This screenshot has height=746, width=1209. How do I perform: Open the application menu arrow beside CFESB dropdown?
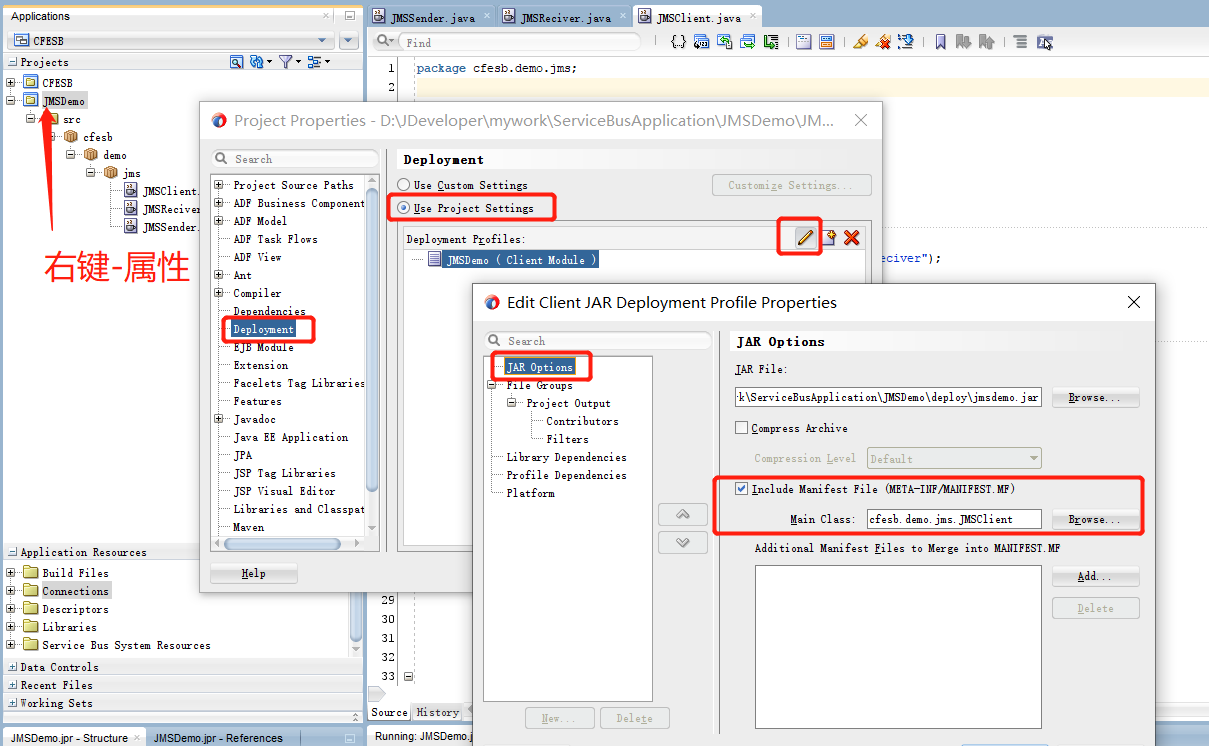click(349, 41)
